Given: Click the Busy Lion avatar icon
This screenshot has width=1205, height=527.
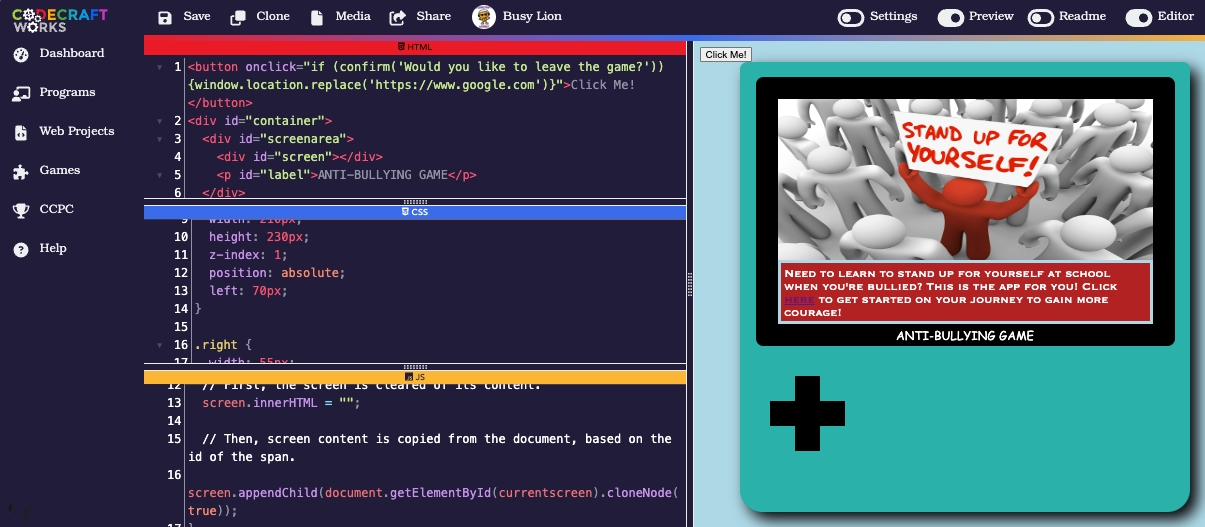Looking at the screenshot, I should tap(484, 17).
